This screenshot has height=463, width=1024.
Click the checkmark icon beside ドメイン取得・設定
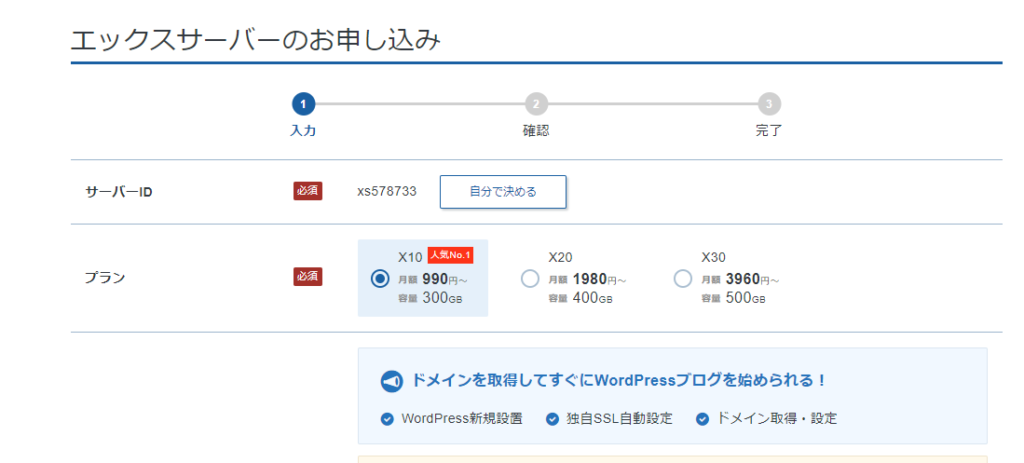pos(703,419)
